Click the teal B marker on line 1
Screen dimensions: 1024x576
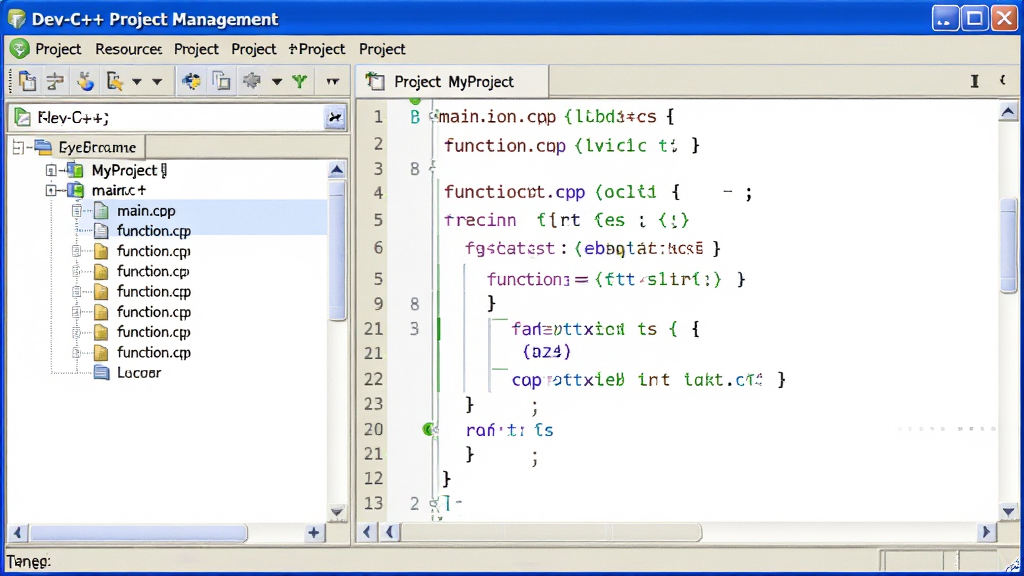pos(415,118)
